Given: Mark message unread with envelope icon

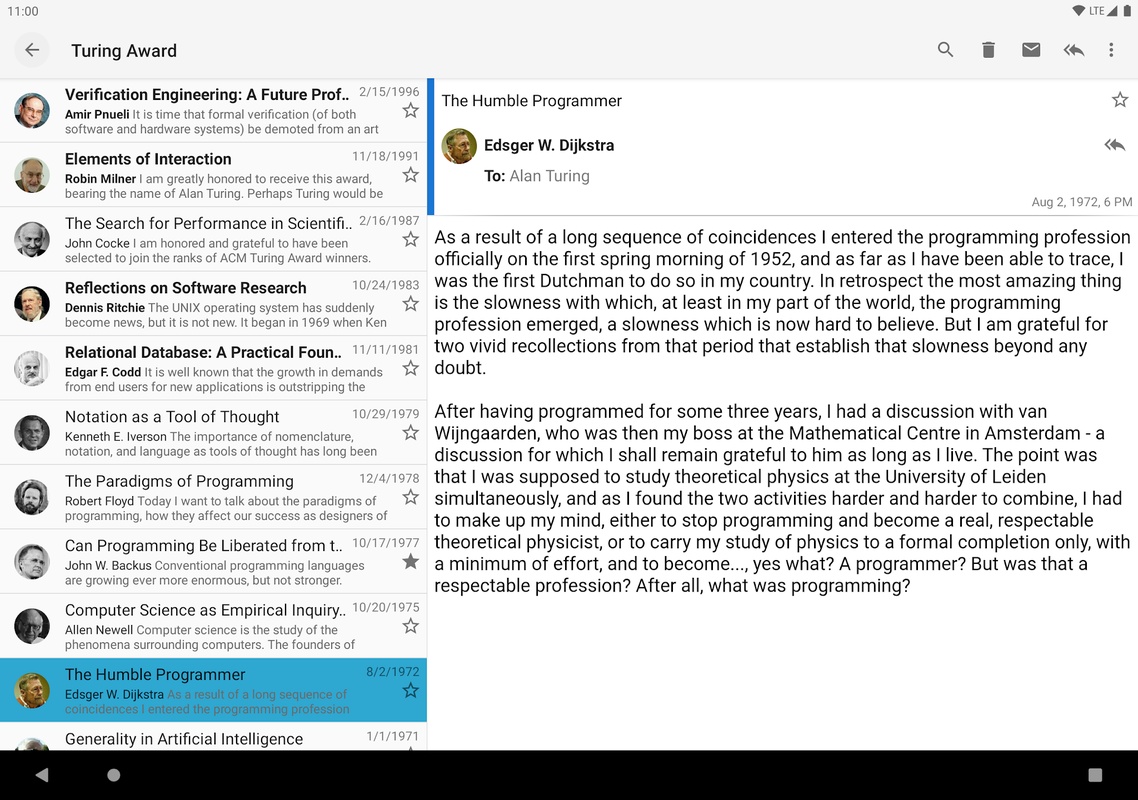Looking at the screenshot, I should [1031, 50].
